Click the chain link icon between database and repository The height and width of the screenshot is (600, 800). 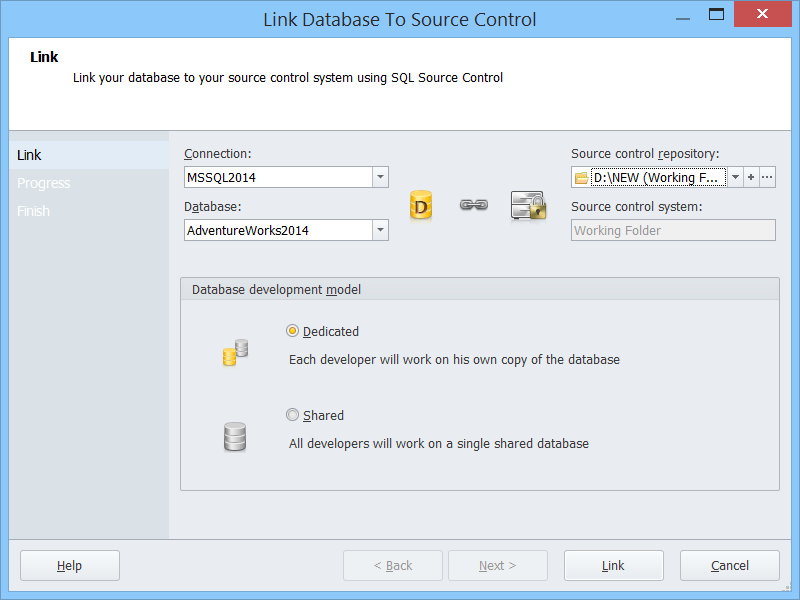point(473,203)
